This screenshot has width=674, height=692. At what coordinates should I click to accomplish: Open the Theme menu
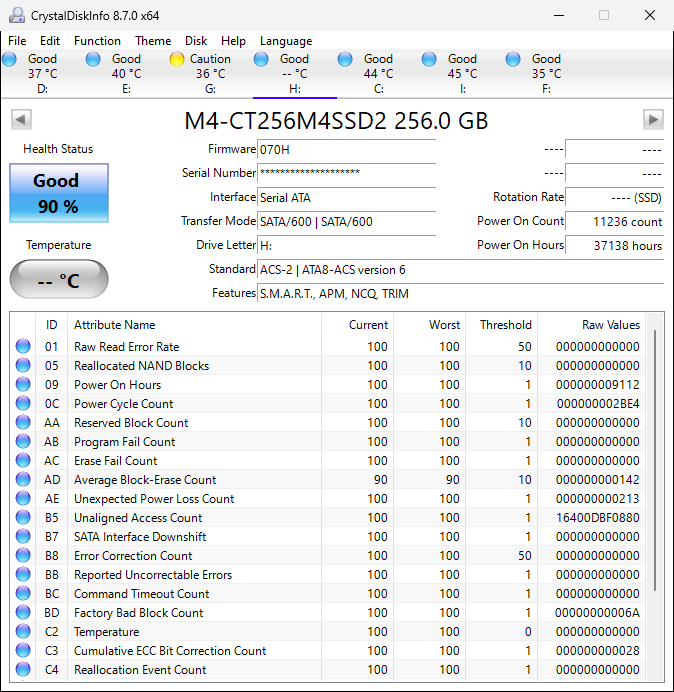(153, 41)
